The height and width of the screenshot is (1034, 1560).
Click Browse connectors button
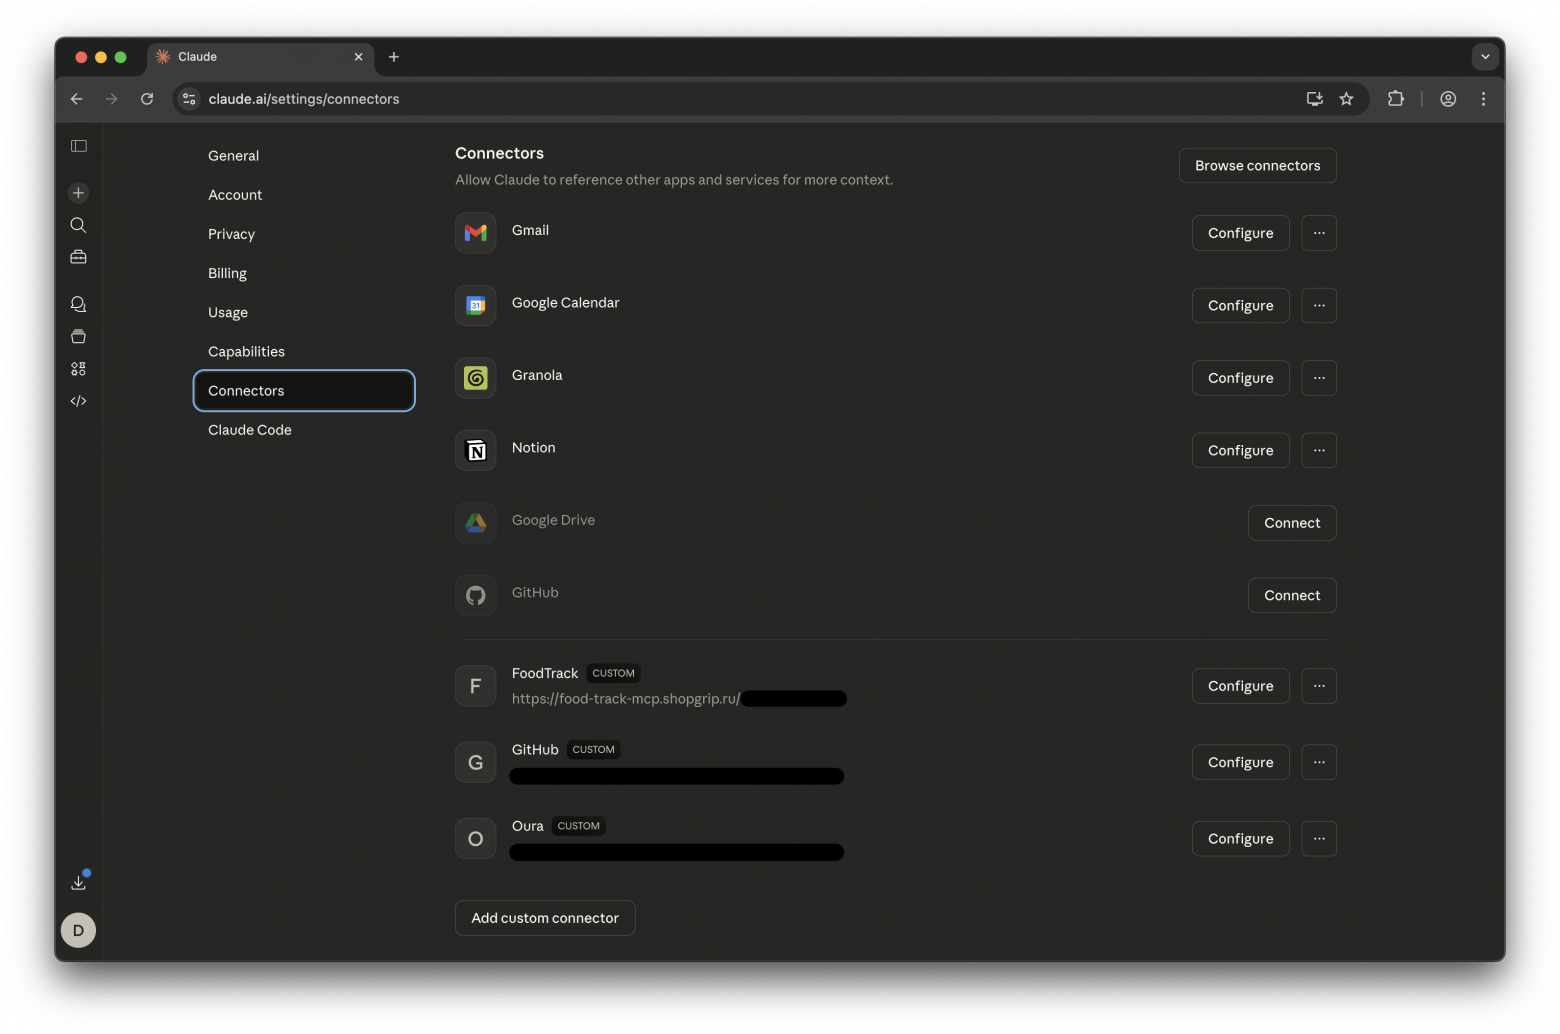[x=1257, y=166]
